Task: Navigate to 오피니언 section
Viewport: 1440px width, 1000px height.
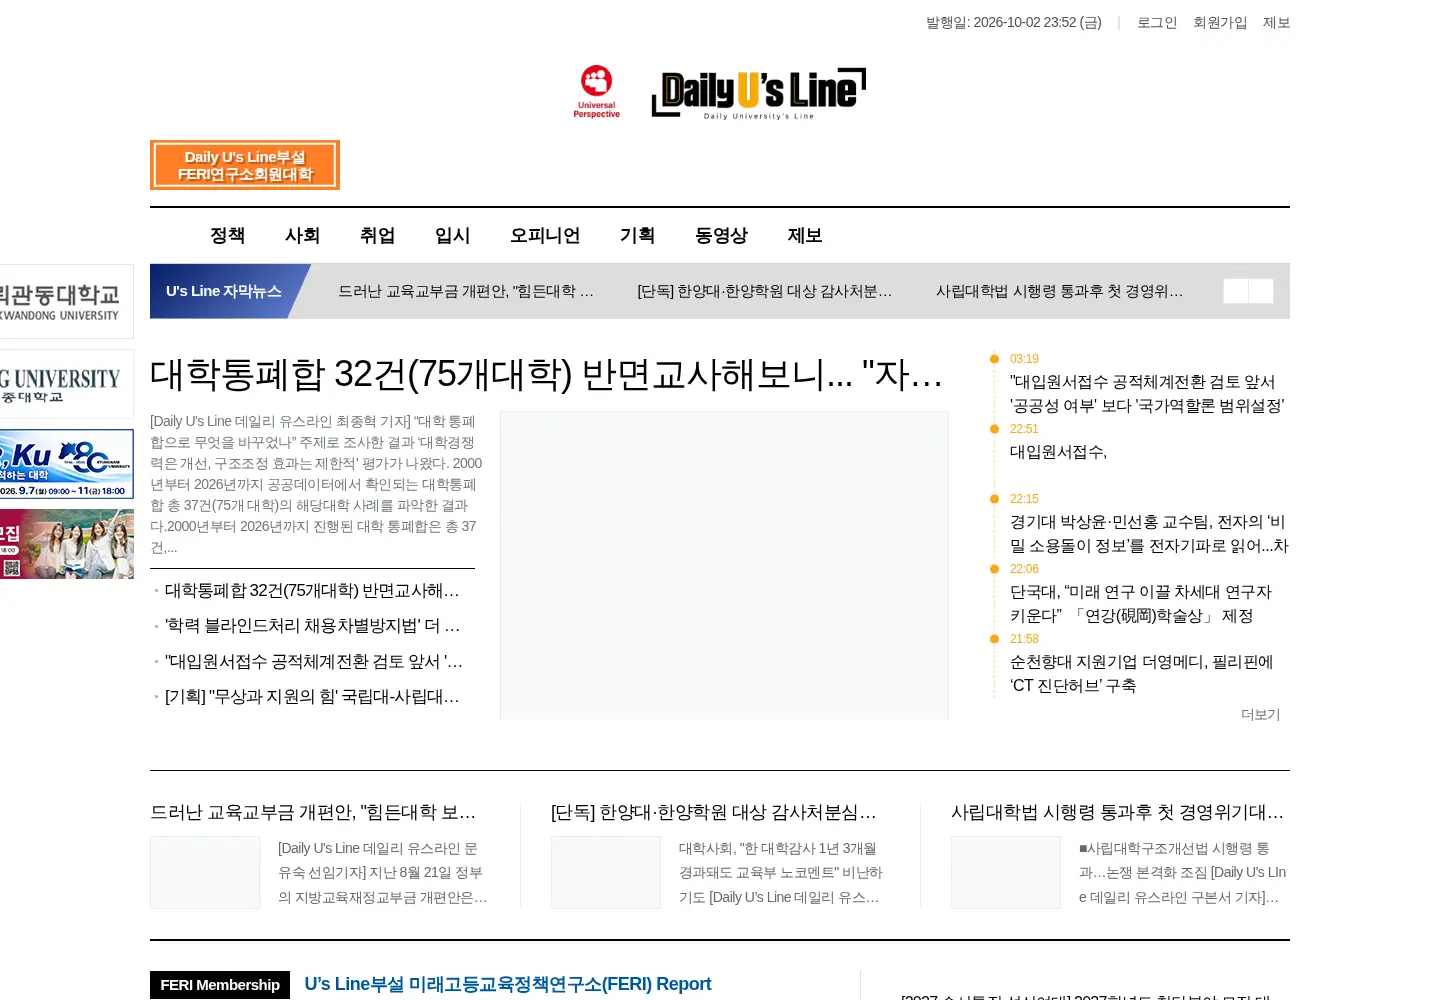Action: [x=545, y=236]
